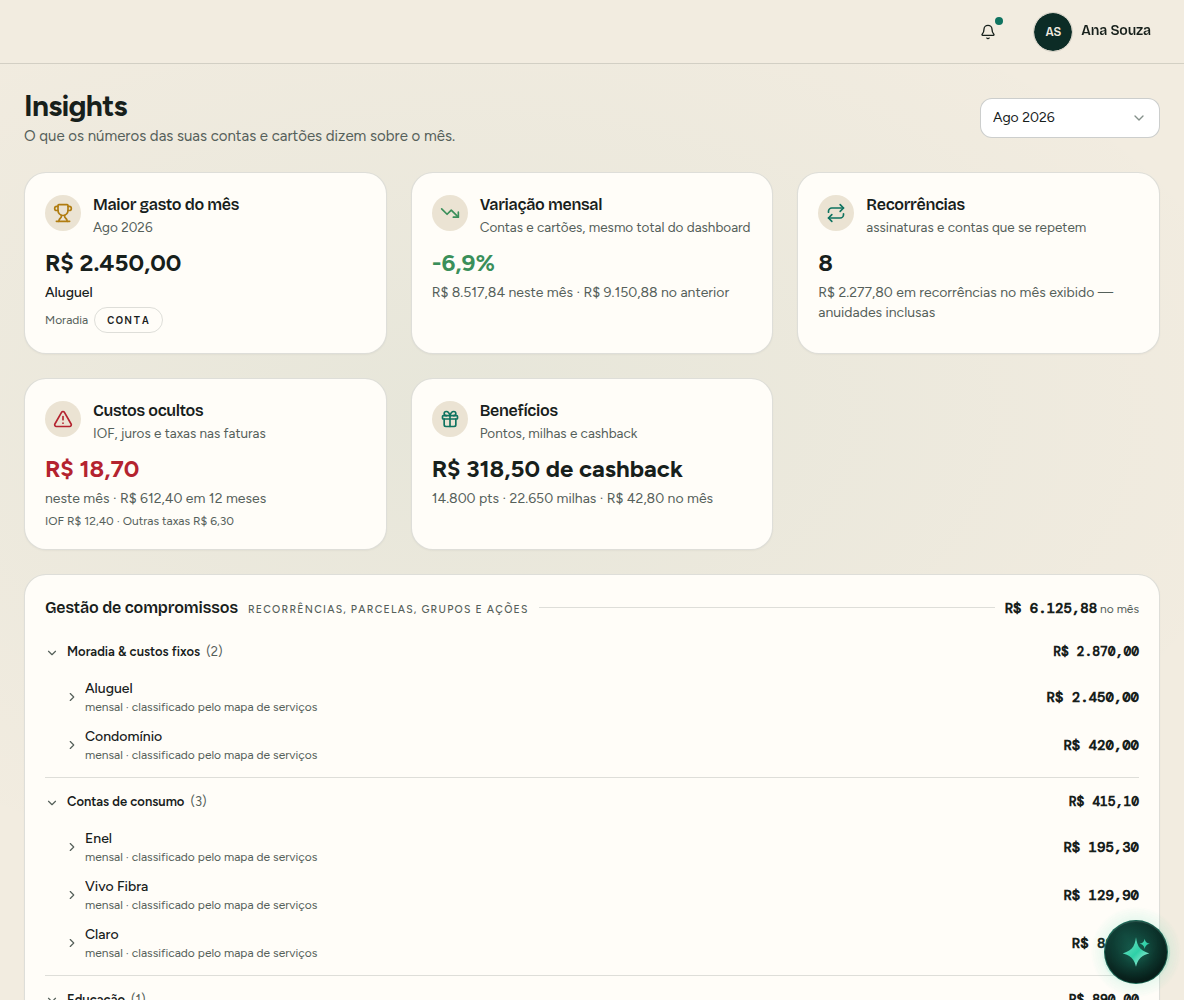Click the Maior gasto do mês title
This screenshot has width=1184, height=1000.
tap(166, 205)
